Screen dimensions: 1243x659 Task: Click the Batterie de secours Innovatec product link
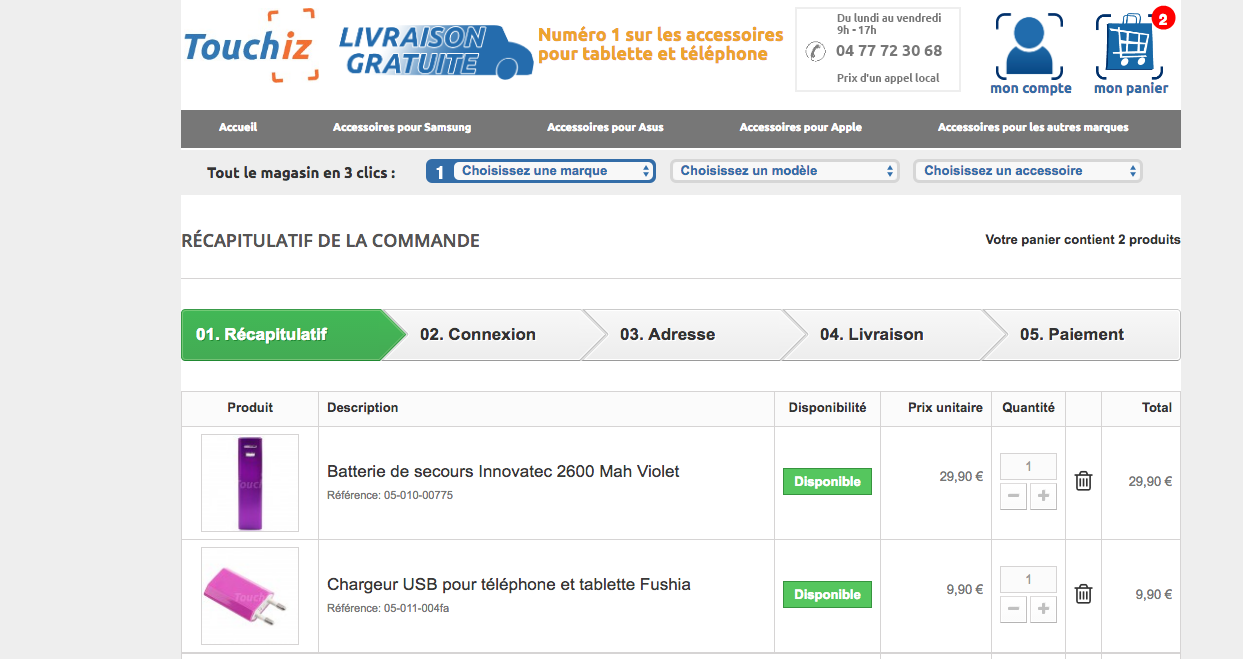[503, 471]
